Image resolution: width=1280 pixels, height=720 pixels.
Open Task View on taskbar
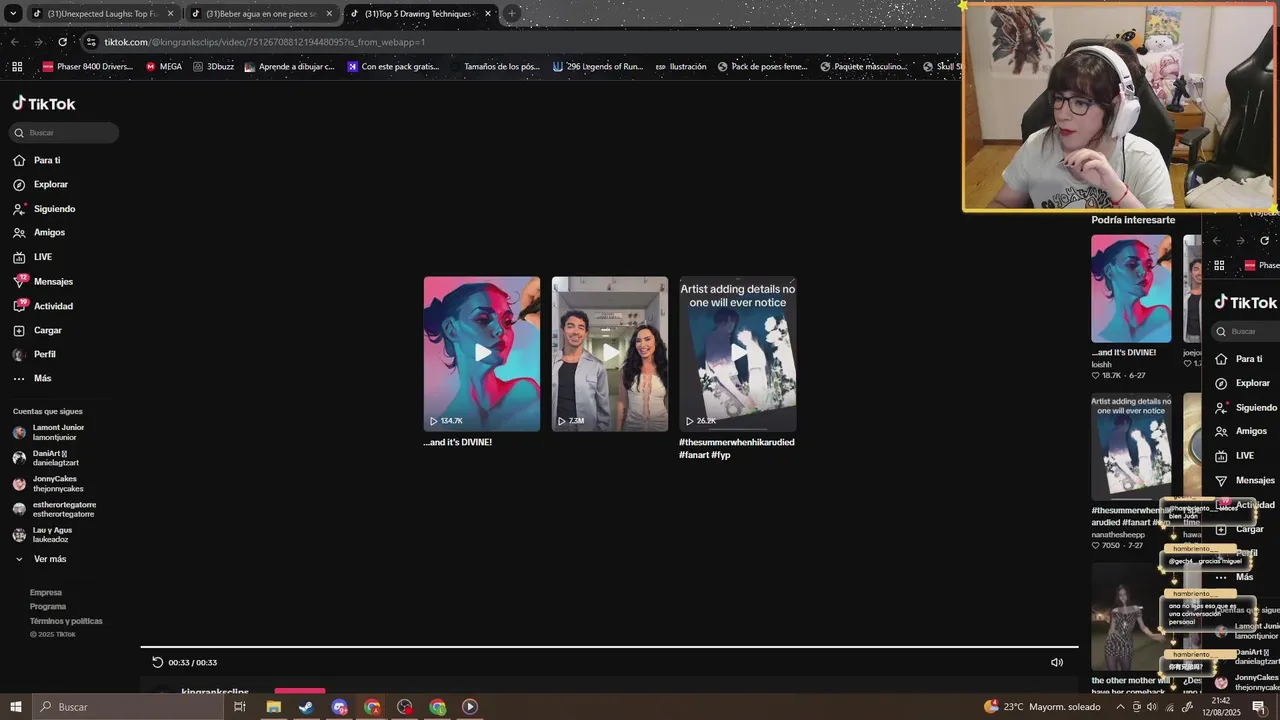click(240, 707)
